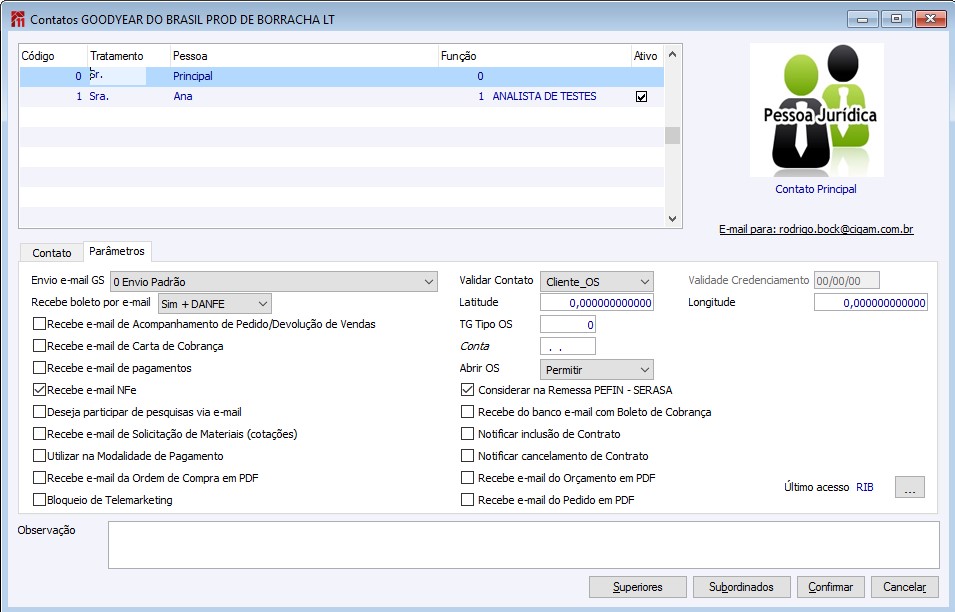
Task: Expand Recebe boleto por e-mail combo box
Action: (215, 303)
